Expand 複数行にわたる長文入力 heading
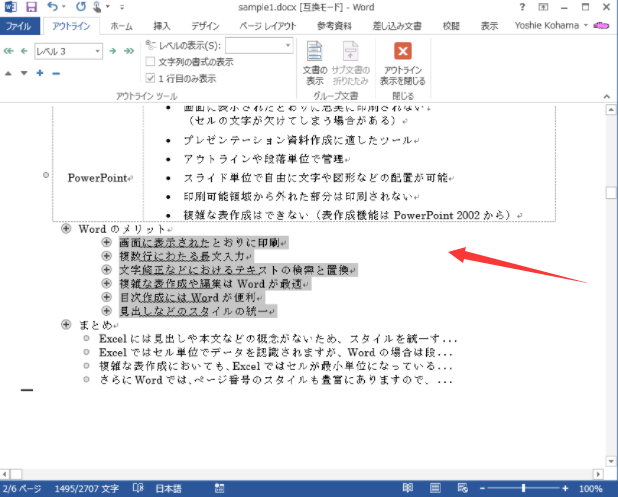This screenshot has width=618, height=497. [106, 256]
